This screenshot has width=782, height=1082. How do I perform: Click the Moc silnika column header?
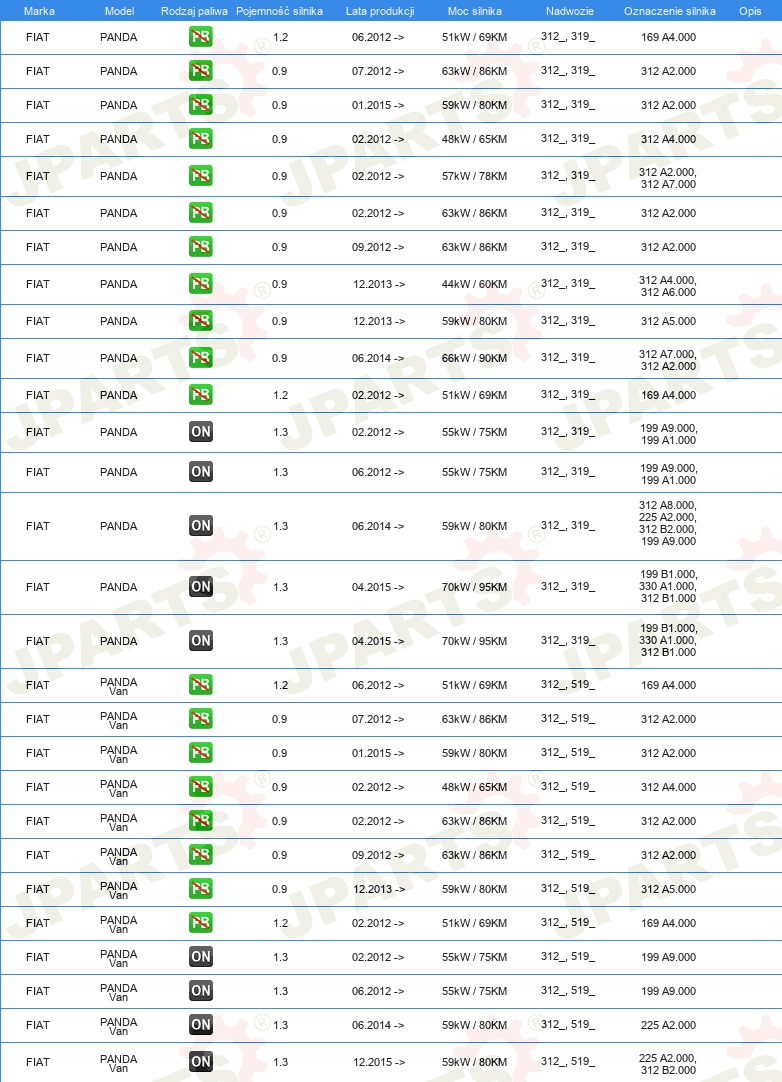pyautogui.click(x=474, y=11)
